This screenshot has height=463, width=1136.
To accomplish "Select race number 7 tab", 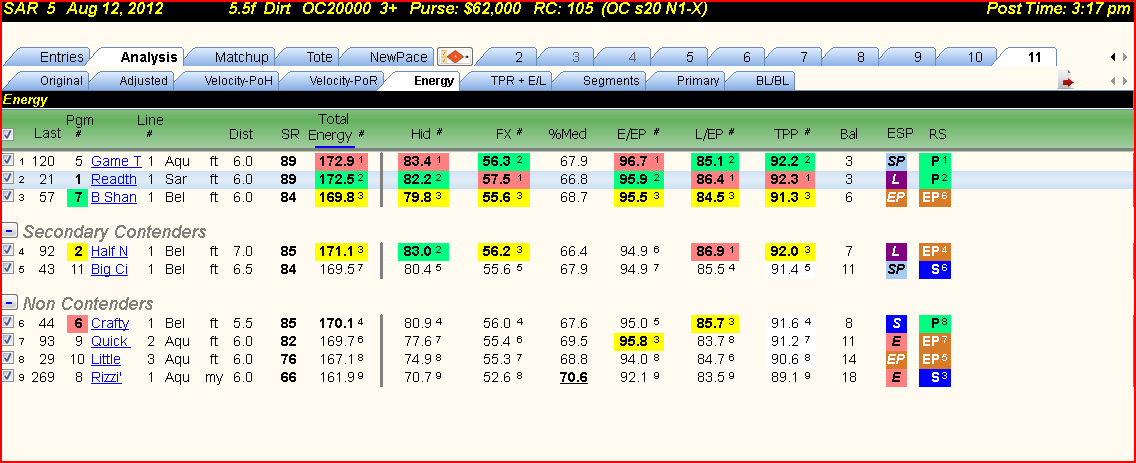I will [x=804, y=57].
